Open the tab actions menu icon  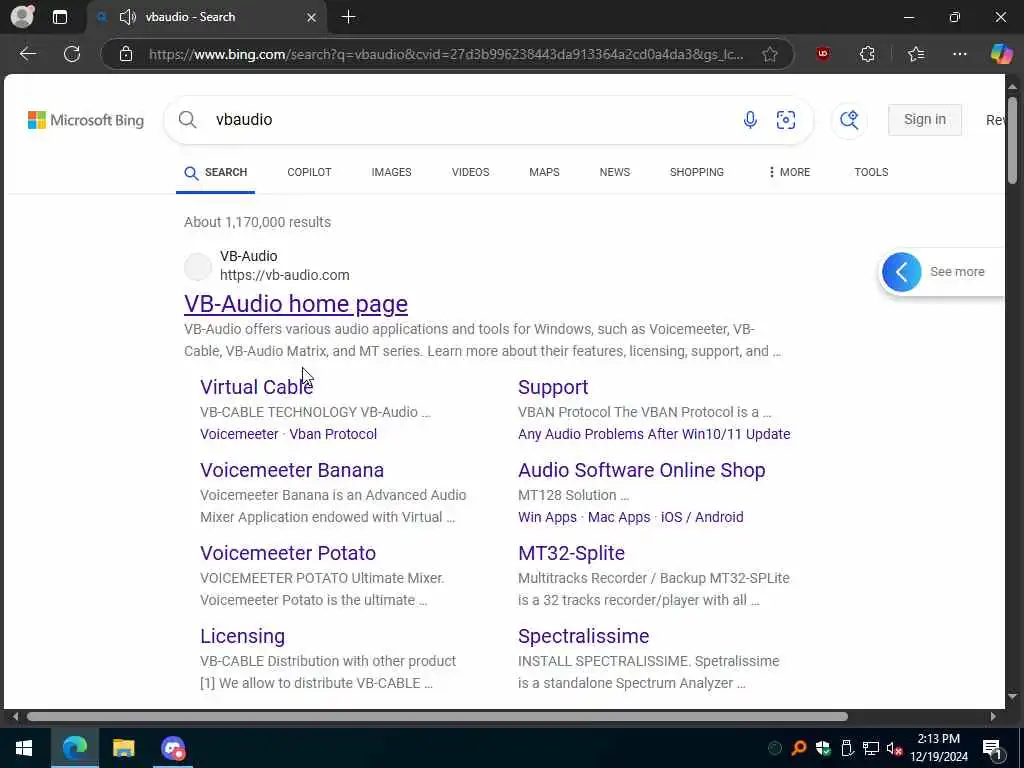tap(59, 17)
